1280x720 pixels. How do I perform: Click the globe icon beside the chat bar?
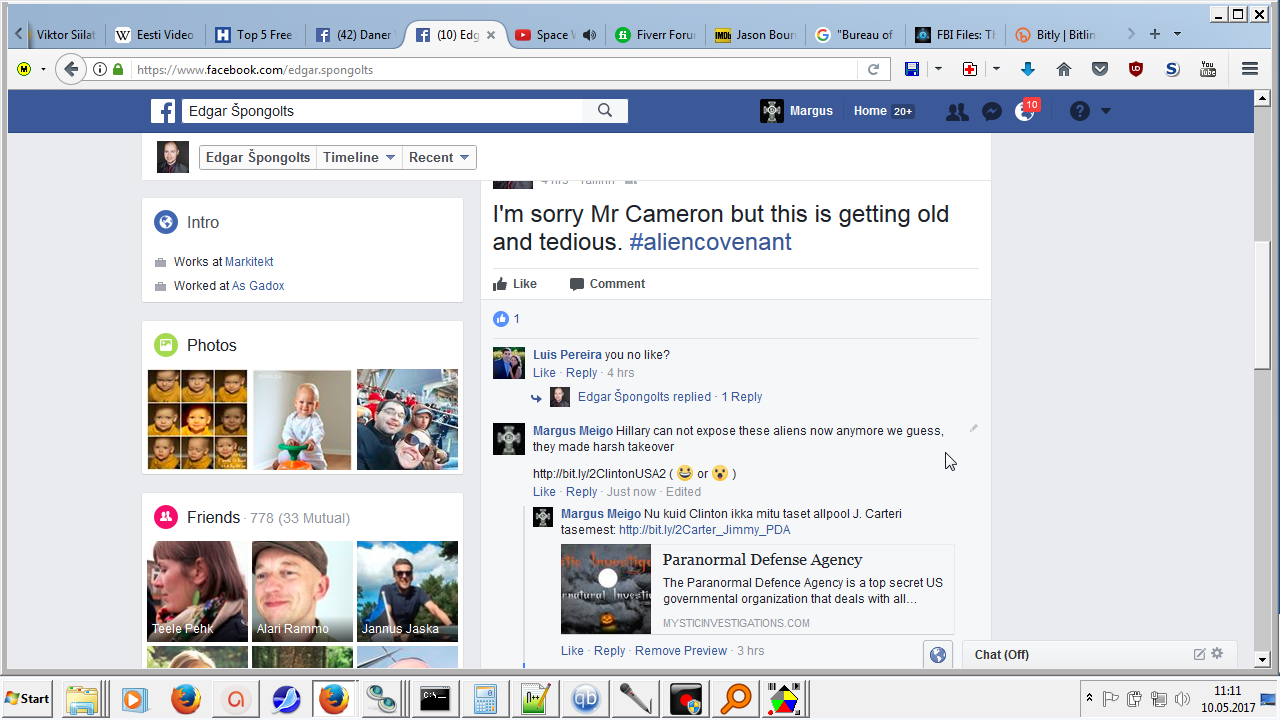[x=938, y=654]
